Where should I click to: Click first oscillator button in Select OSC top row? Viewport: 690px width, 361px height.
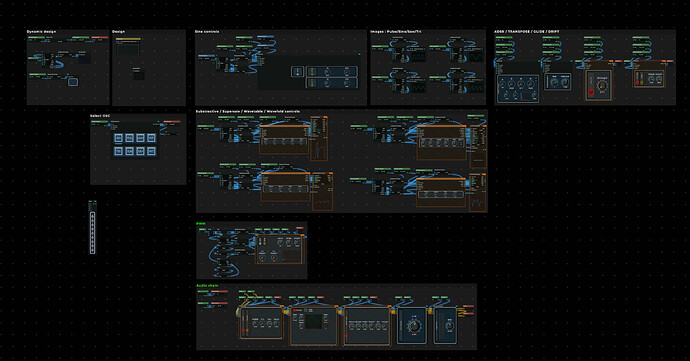coord(118,138)
